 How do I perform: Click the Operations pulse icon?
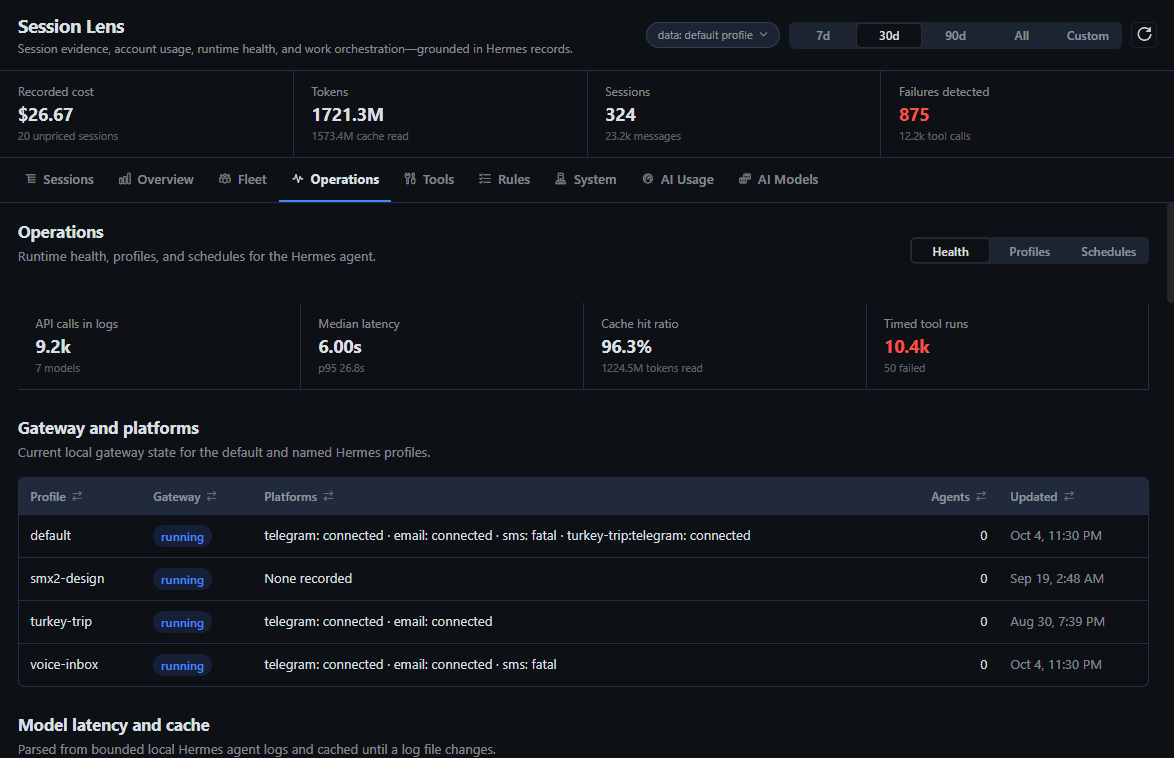click(x=297, y=179)
